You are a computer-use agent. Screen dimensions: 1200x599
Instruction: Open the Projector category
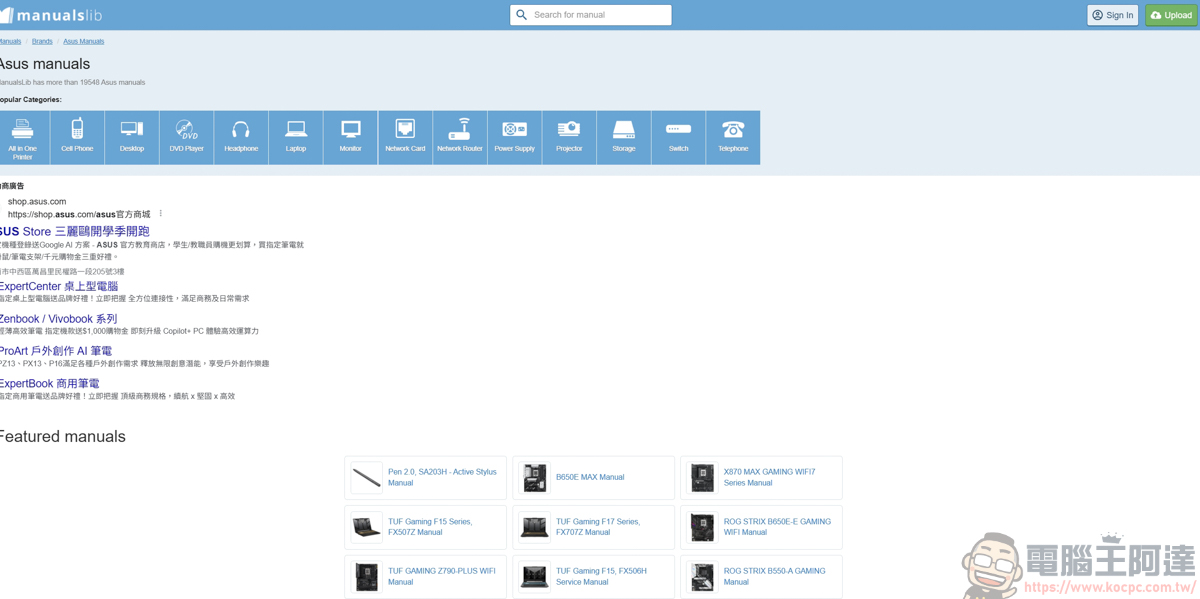(569, 138)
